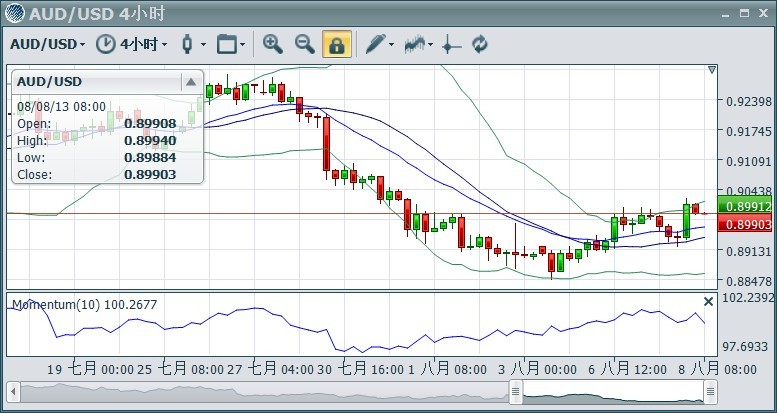Click the Close value 0.89903
777x413 pixels.
(150, 175)
